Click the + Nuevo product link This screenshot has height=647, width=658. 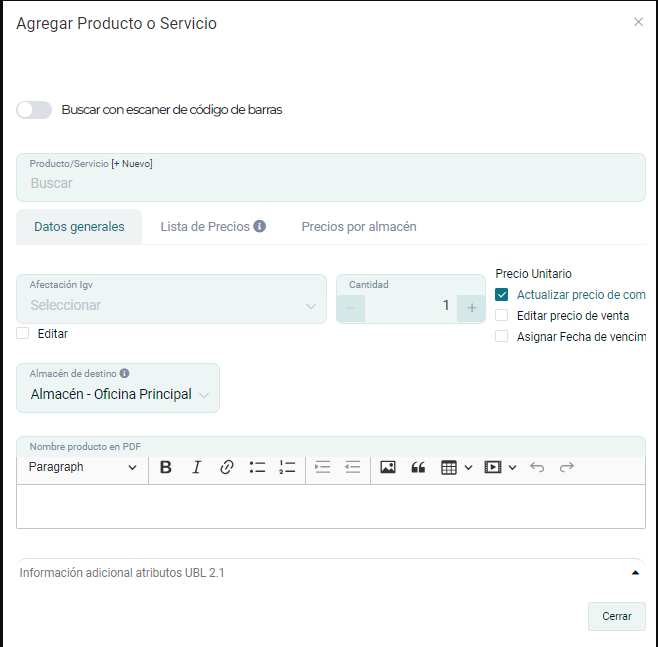132,163
